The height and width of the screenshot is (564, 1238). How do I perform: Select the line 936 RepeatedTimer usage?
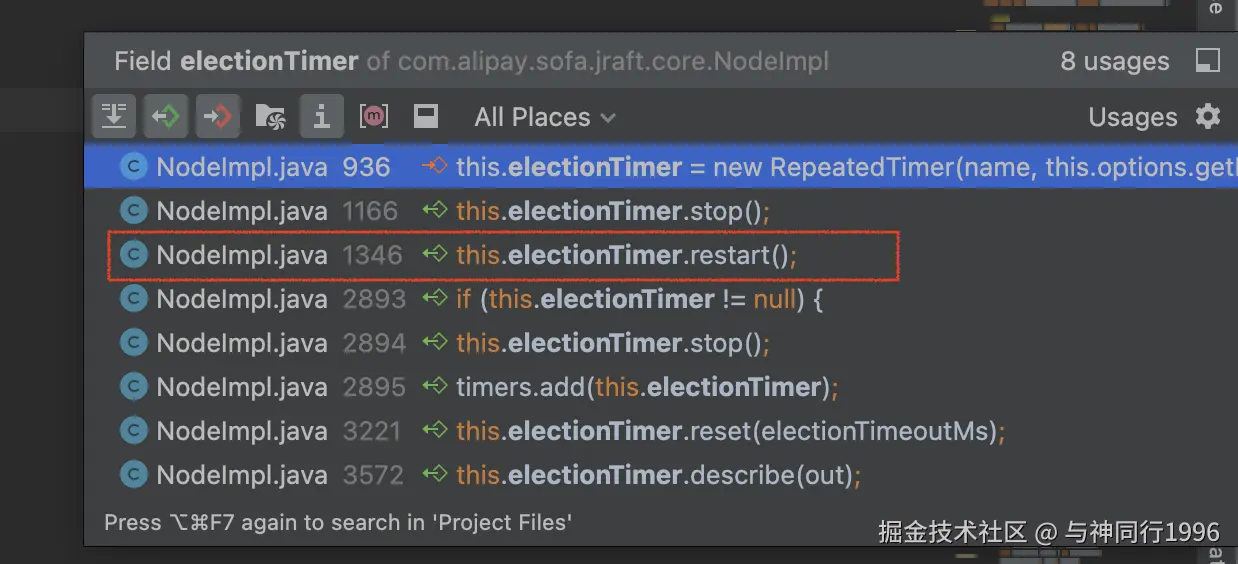[661, 166]
